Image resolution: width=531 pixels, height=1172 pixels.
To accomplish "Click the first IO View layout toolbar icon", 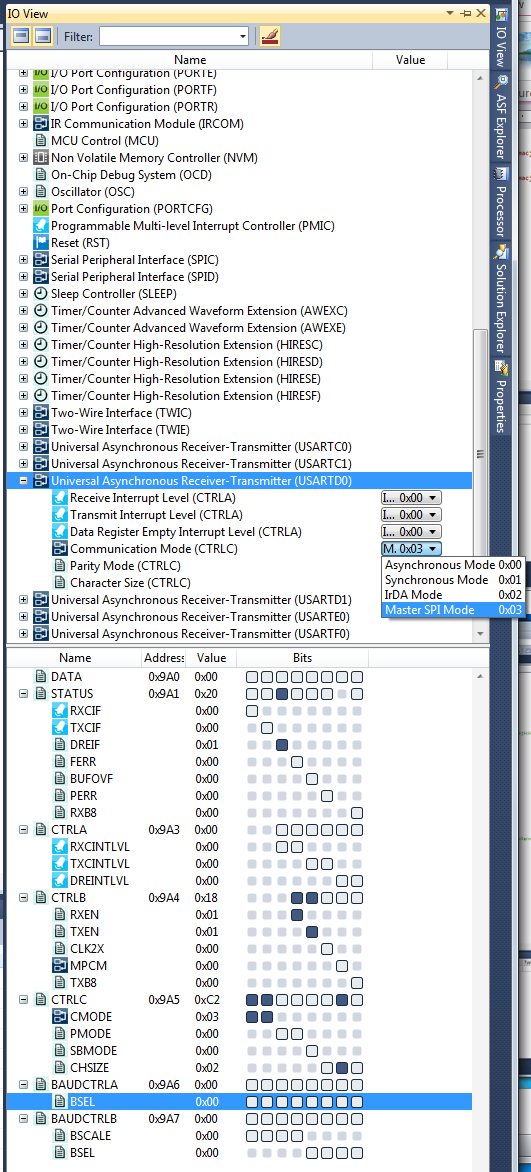I will click(21, 36).
